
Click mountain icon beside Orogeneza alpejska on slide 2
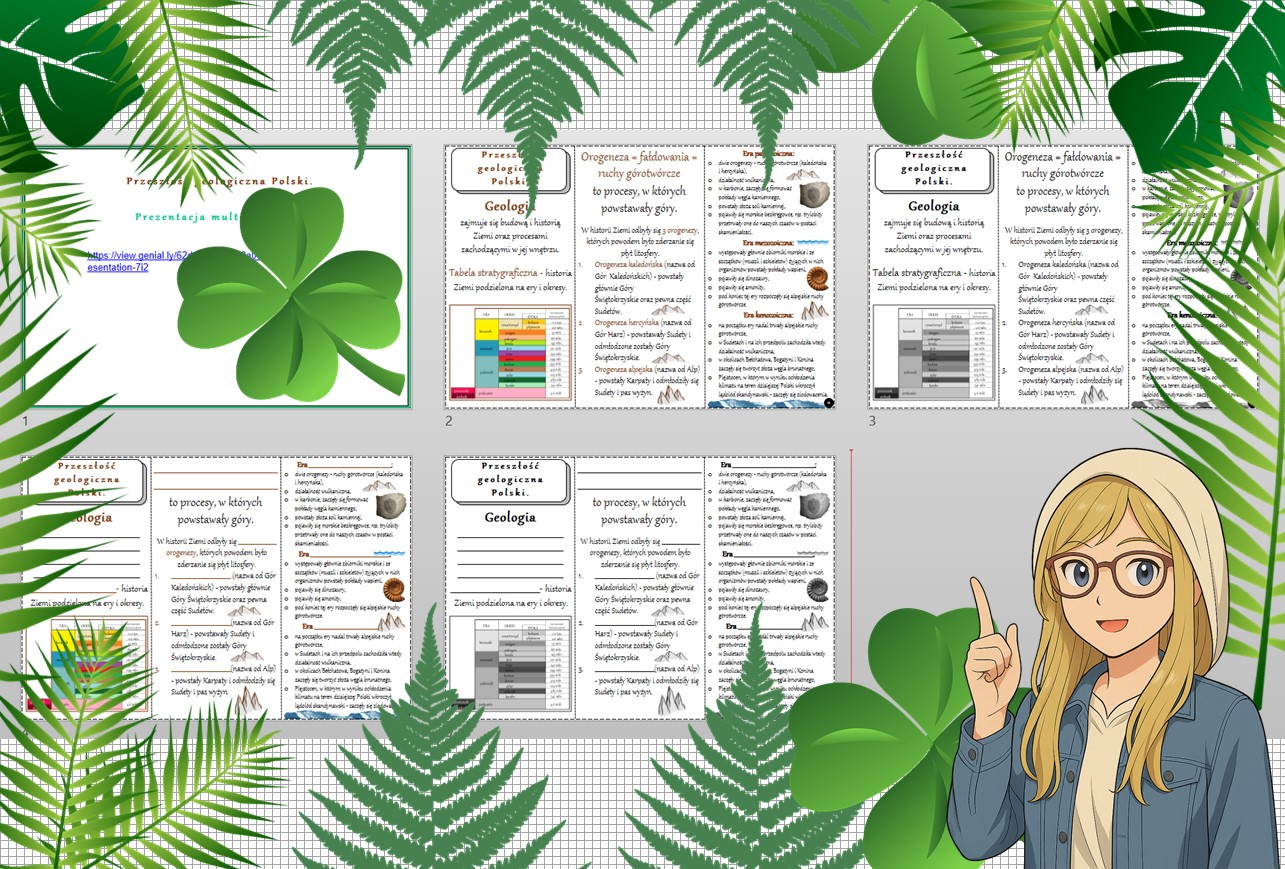(x=667, y=393)
